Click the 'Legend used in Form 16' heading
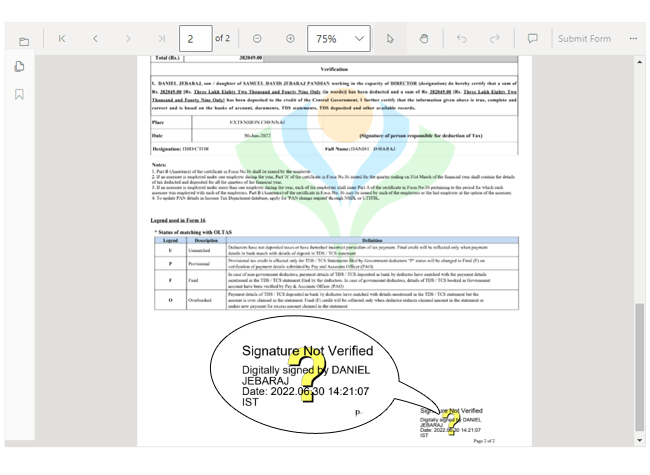The image size is (650, 475). point(178,220)
